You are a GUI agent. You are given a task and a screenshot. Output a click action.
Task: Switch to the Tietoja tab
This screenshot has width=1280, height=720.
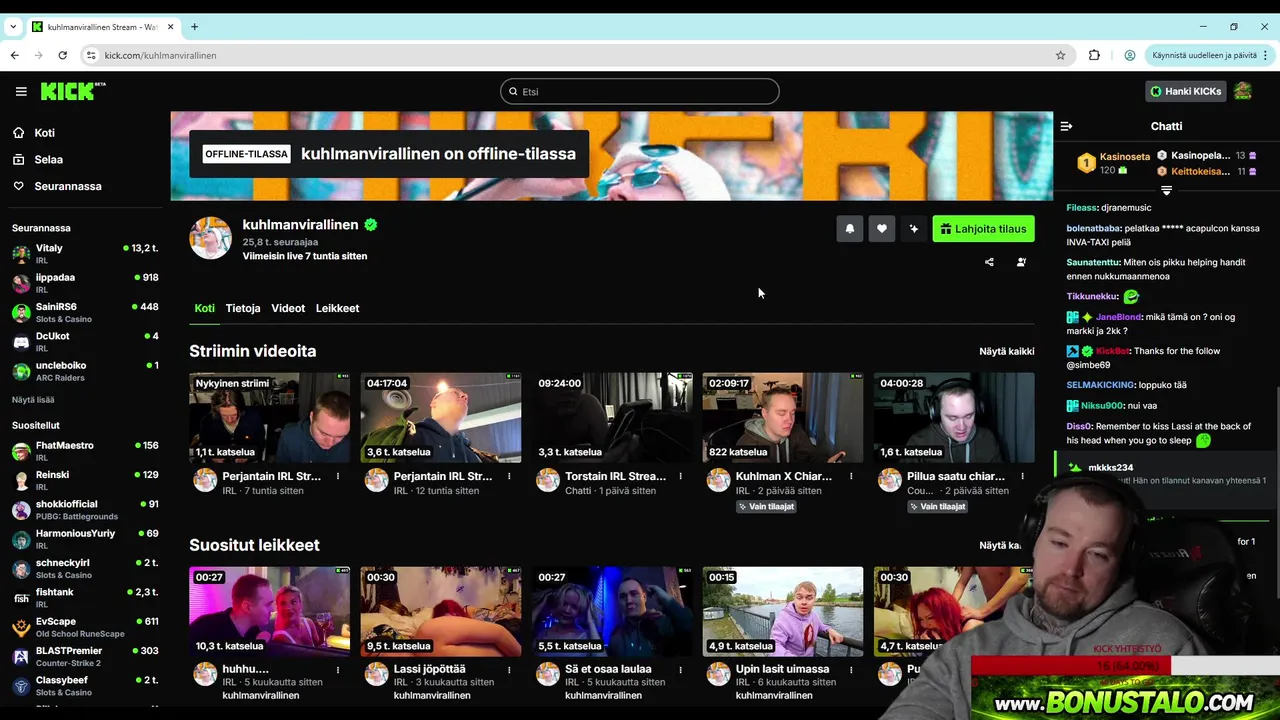point(243,308)
